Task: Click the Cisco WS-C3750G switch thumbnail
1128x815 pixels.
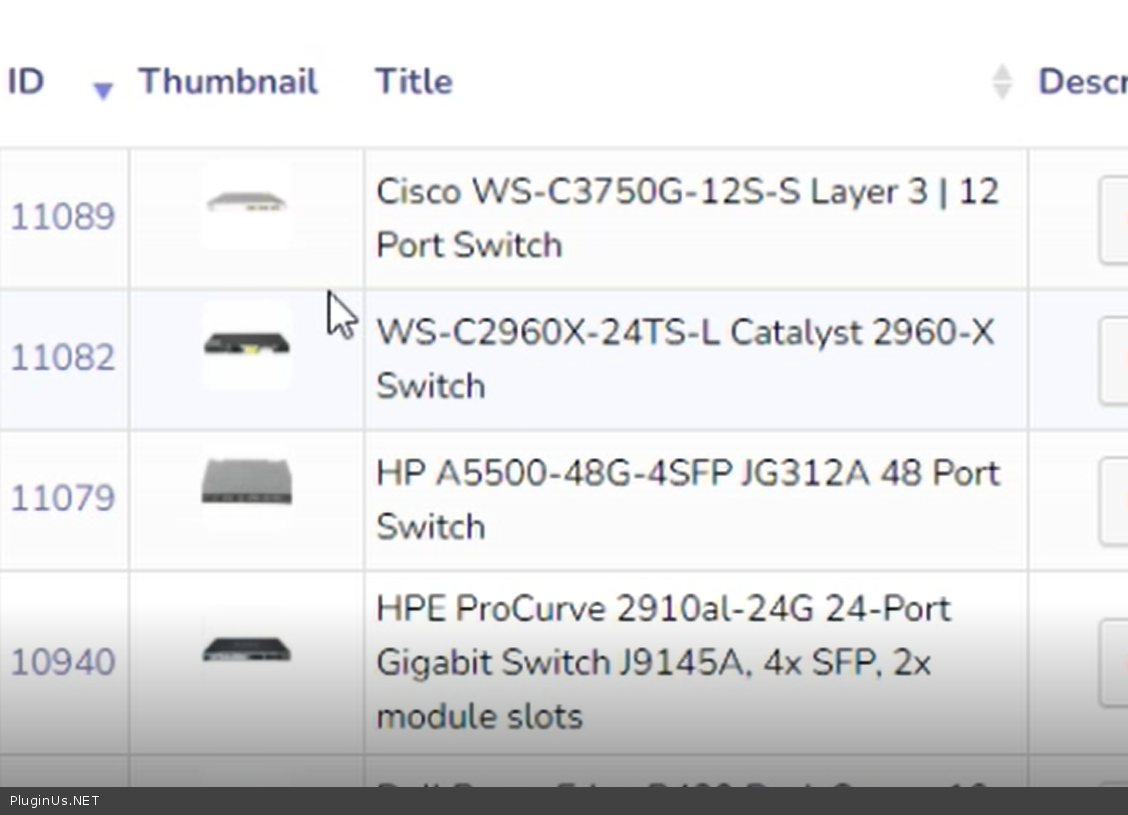Action: pos(246,204)
